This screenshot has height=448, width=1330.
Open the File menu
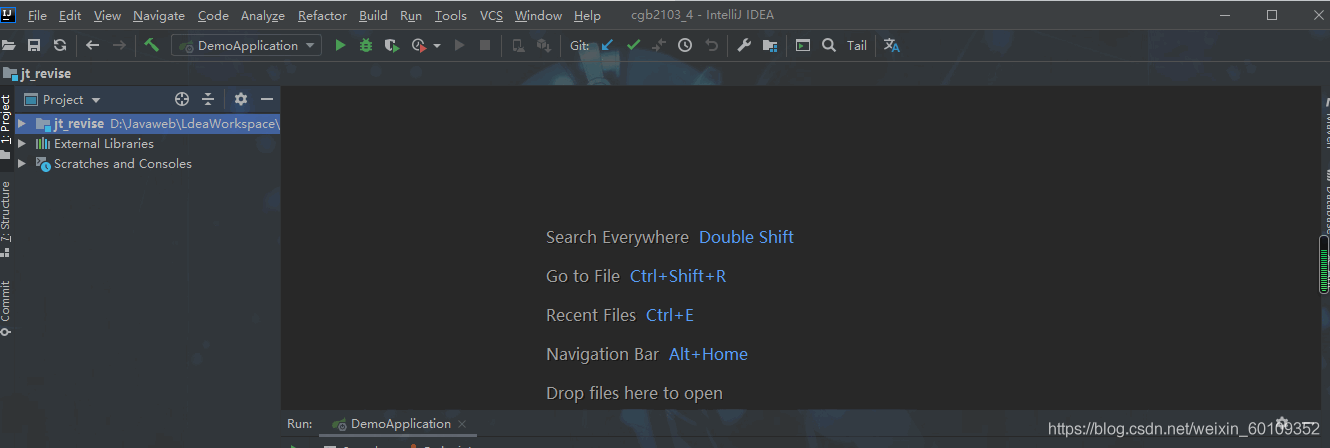tap(37, 16)
